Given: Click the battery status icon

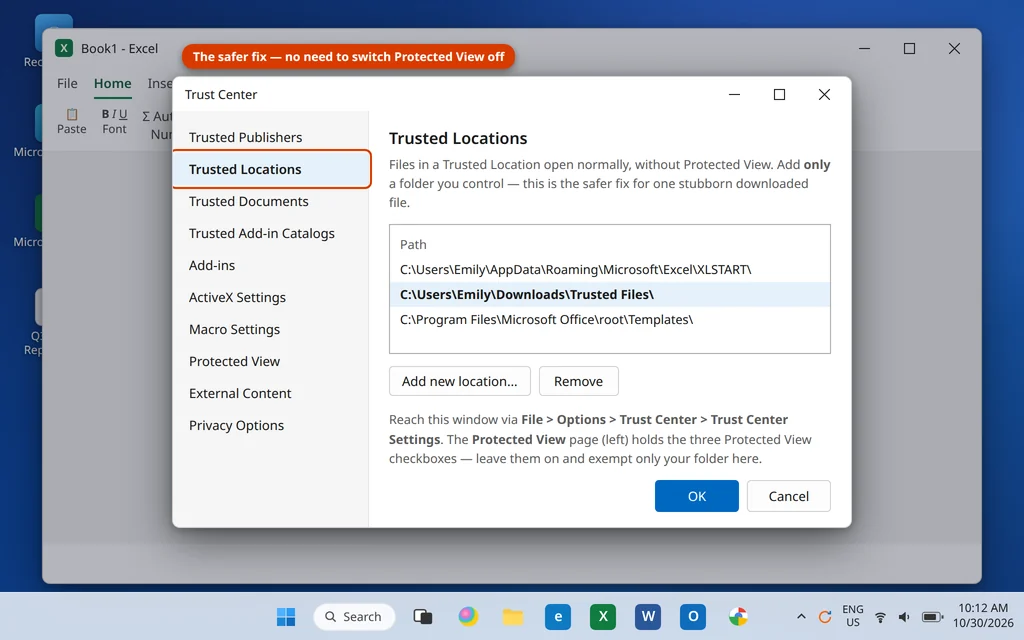Looking at the screenshot, I should [933, 617].
